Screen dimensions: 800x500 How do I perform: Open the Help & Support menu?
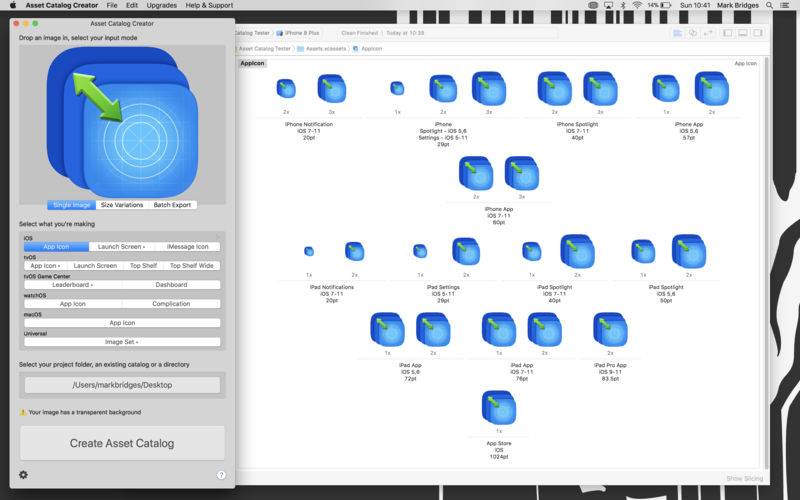tap(209, 5)
